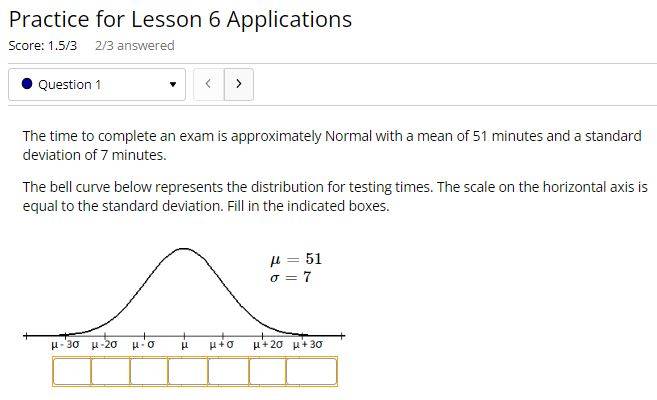Click the μ = 51 label on graph
This screenshot has height=400, width=657.
296,259
